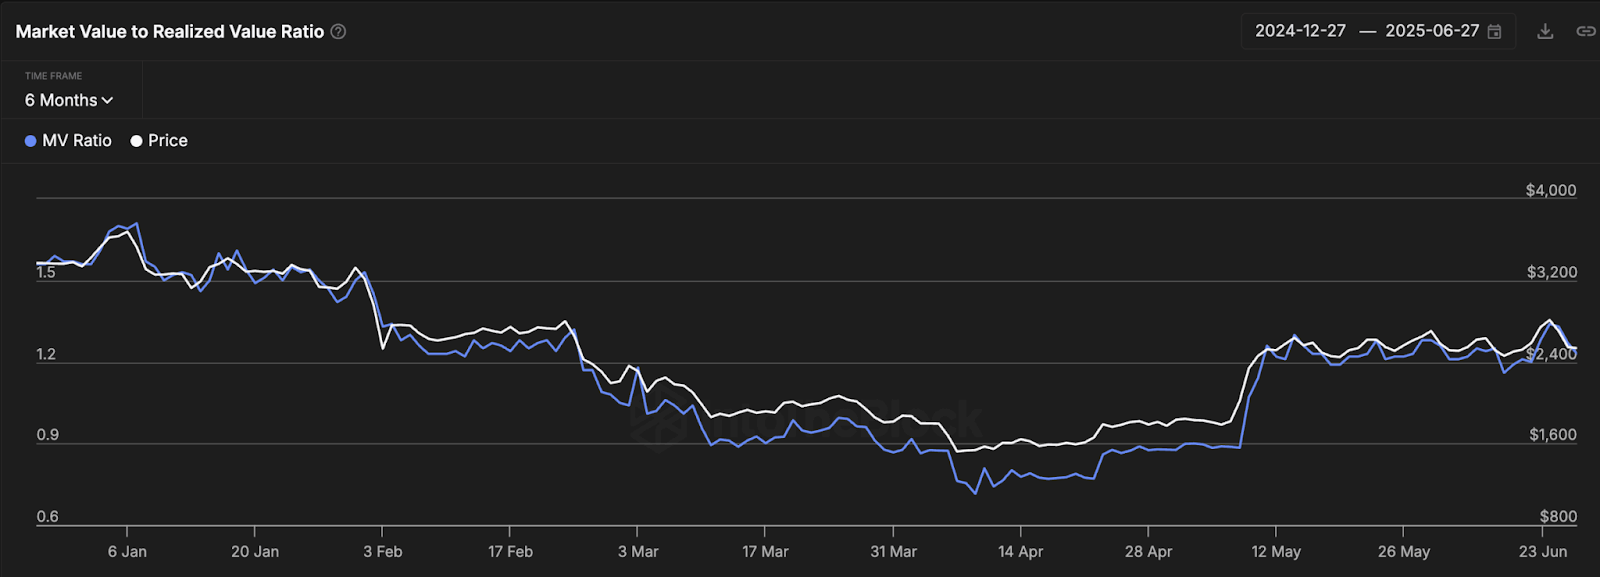Open the calendar date picker icon
The width and height of the screenshot is (1600, 577).
1495,32
